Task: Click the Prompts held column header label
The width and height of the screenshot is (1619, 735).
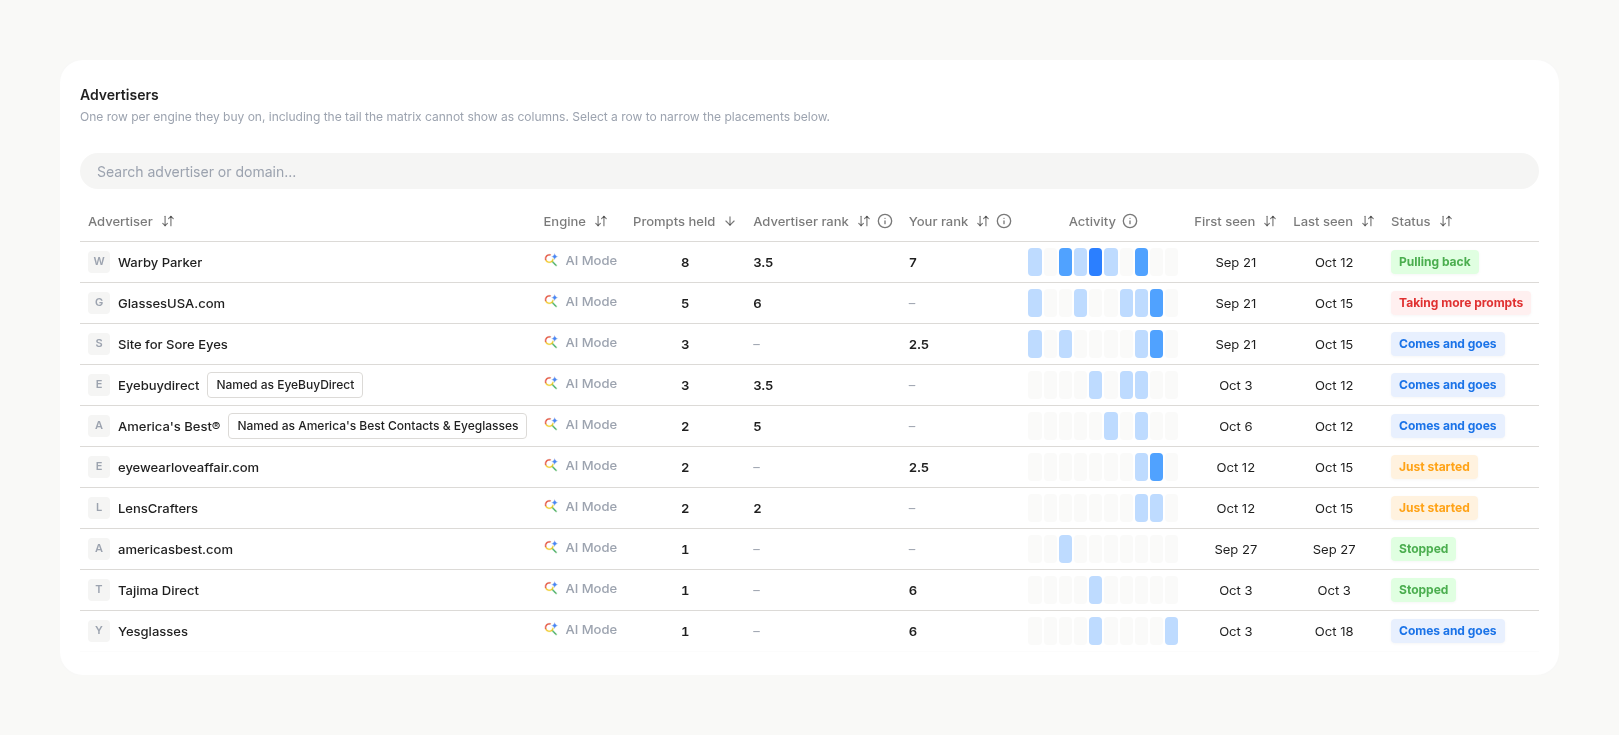Action: (x=674, y=222)
